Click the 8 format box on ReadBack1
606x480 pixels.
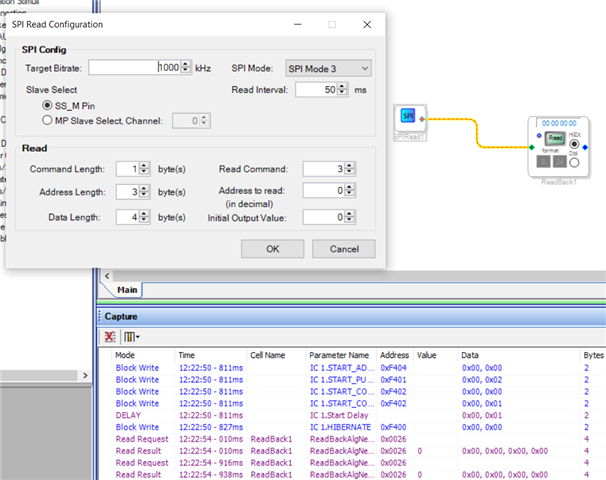pos(543,162)
